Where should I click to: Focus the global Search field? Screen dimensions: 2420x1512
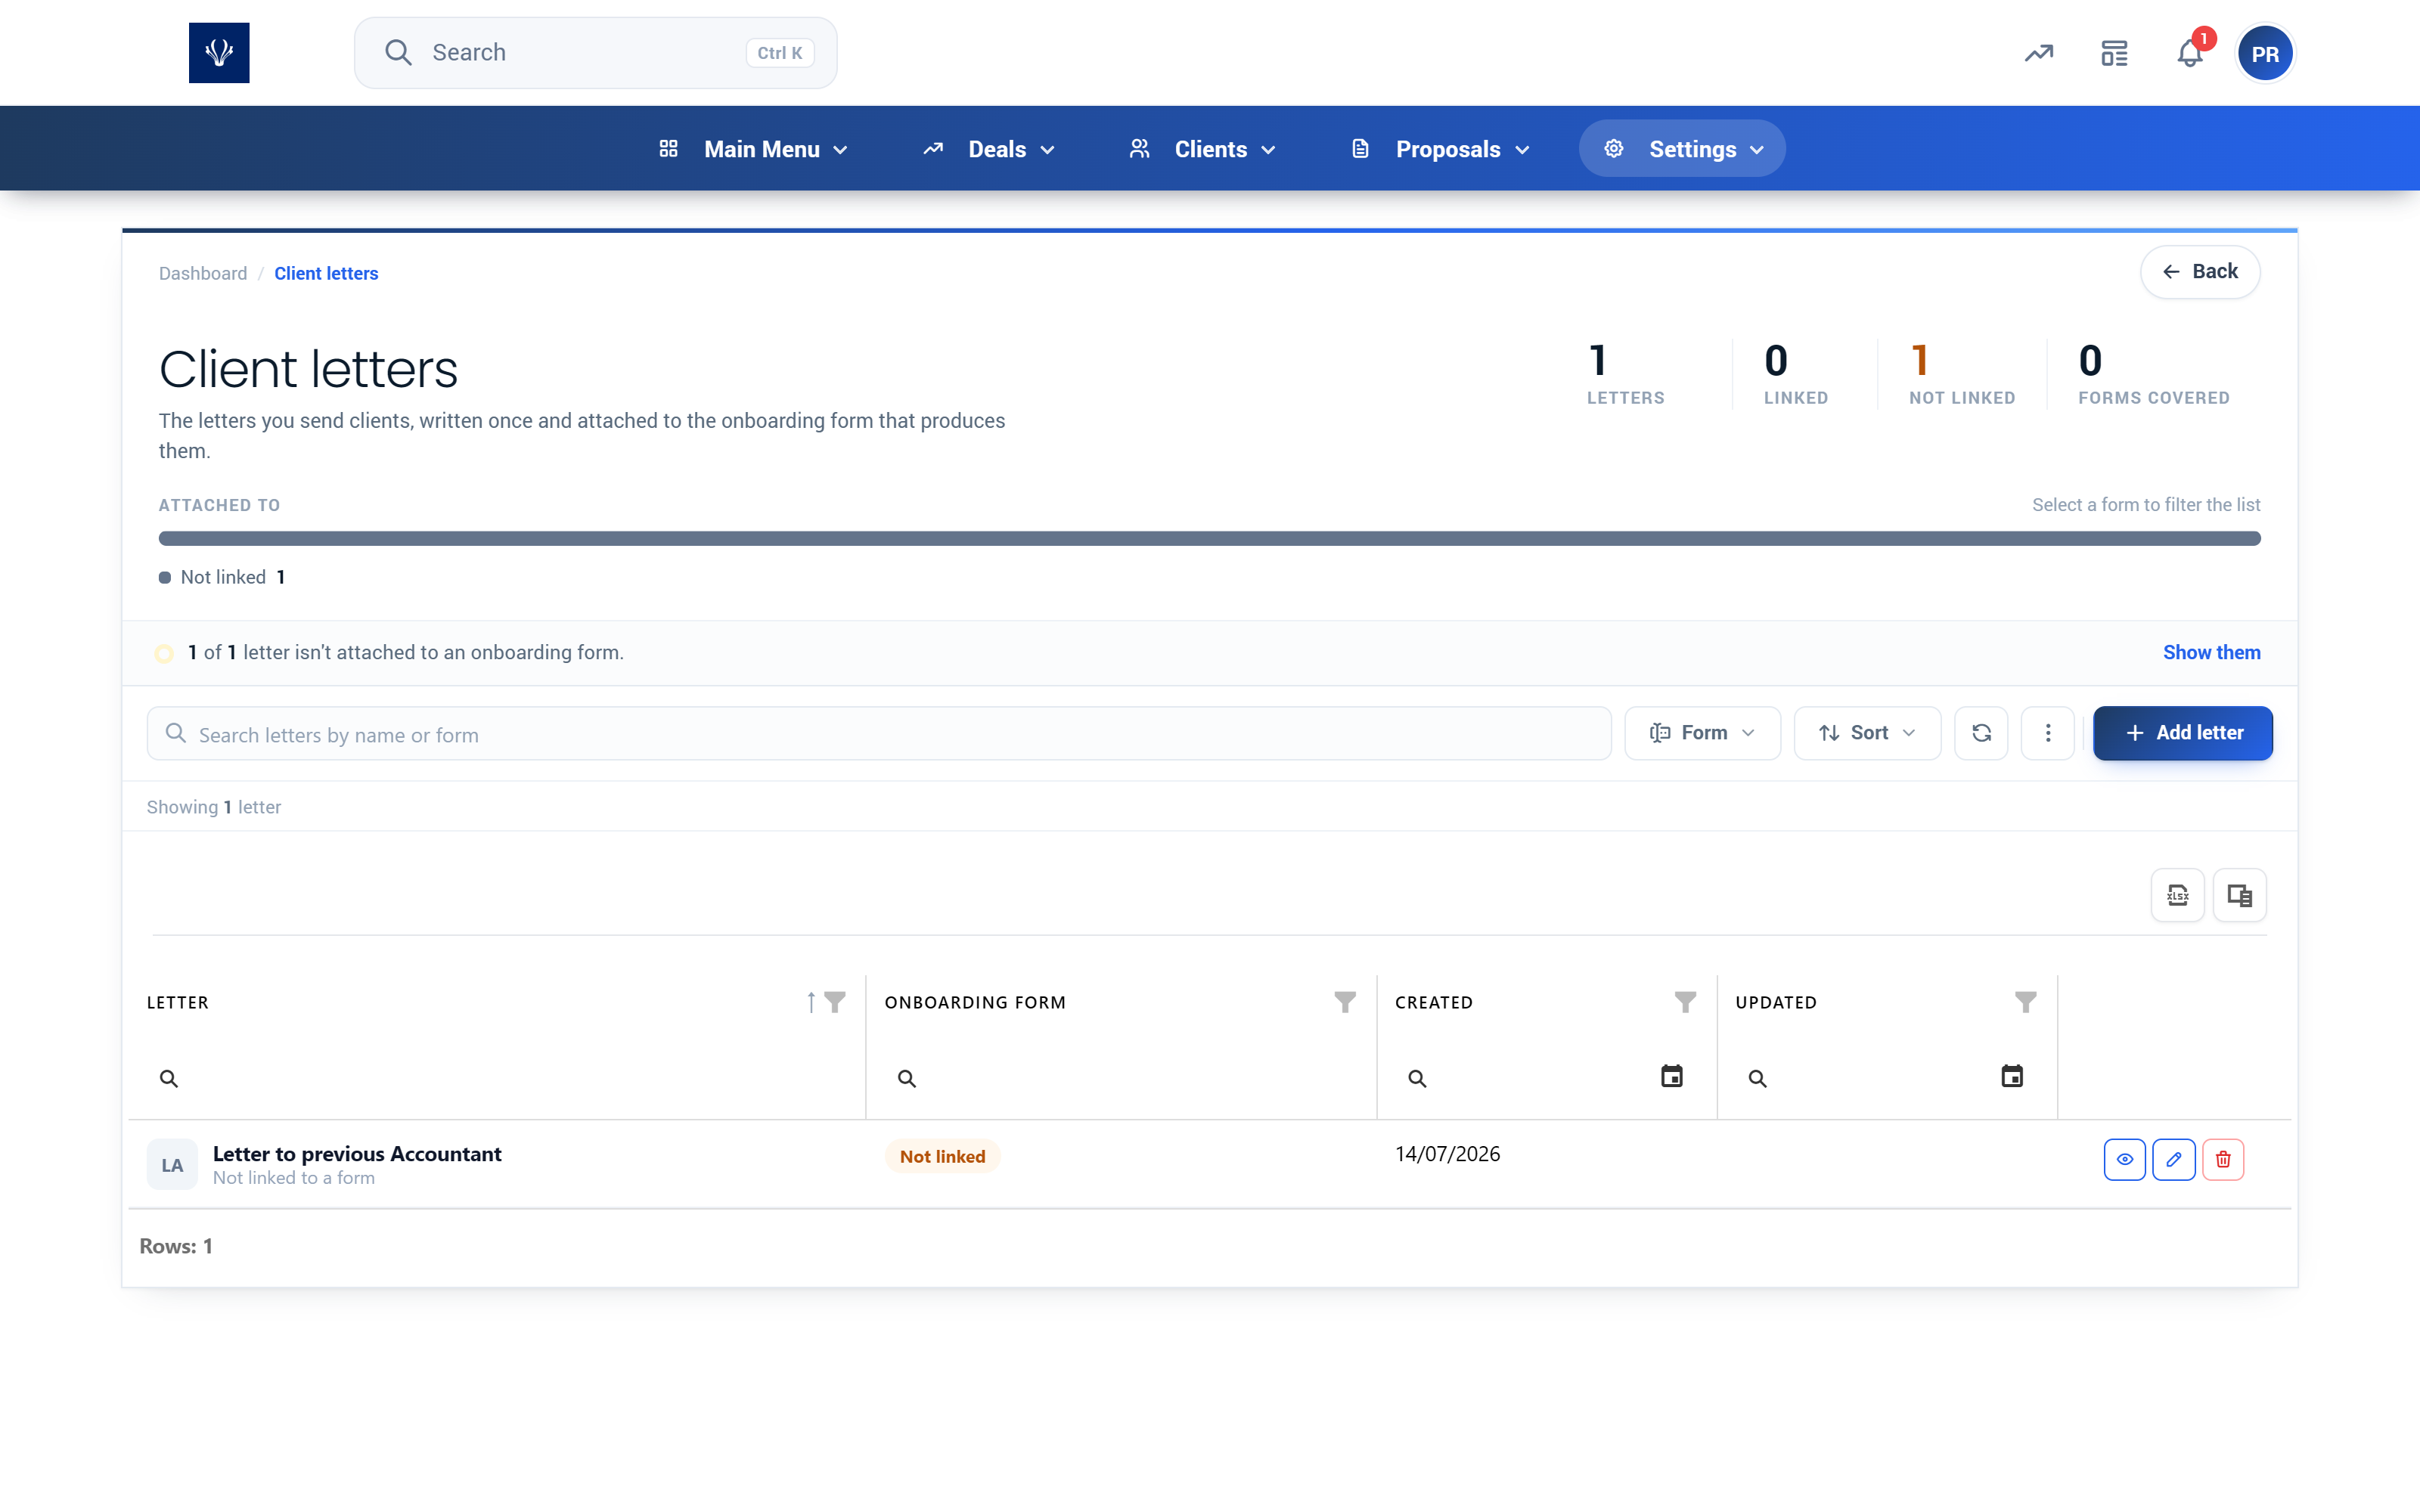(x=596, y=53)
